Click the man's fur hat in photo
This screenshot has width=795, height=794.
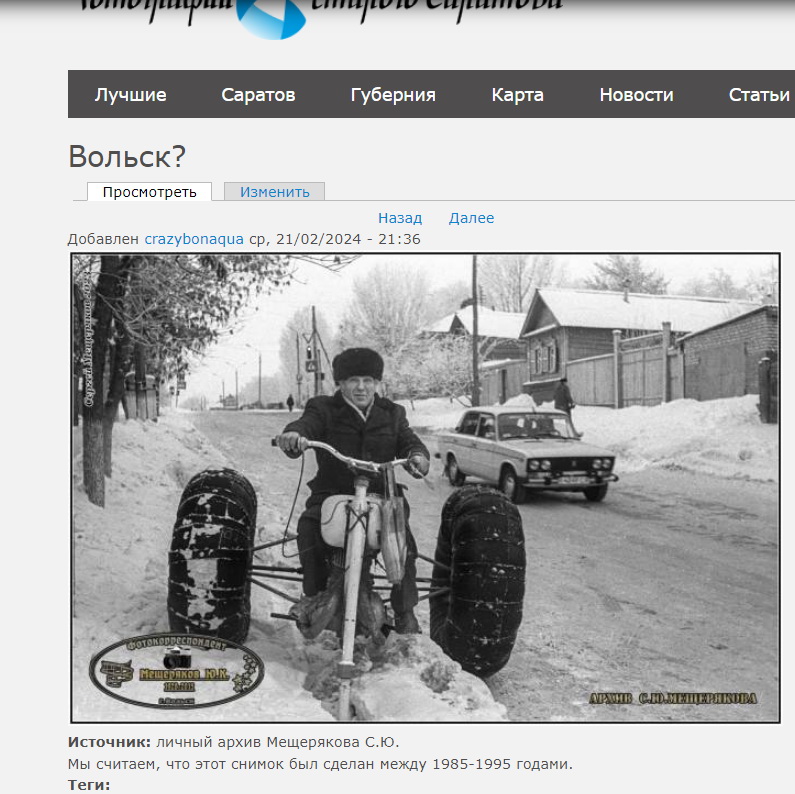click(x=358, y=364)
